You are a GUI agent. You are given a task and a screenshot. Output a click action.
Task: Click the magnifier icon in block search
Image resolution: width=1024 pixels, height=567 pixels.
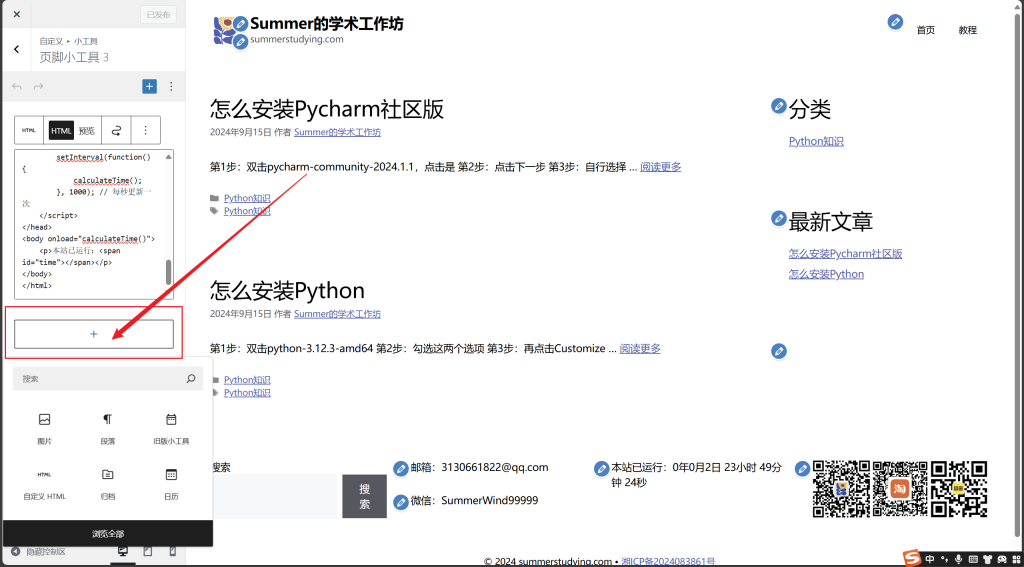(191, 378)
